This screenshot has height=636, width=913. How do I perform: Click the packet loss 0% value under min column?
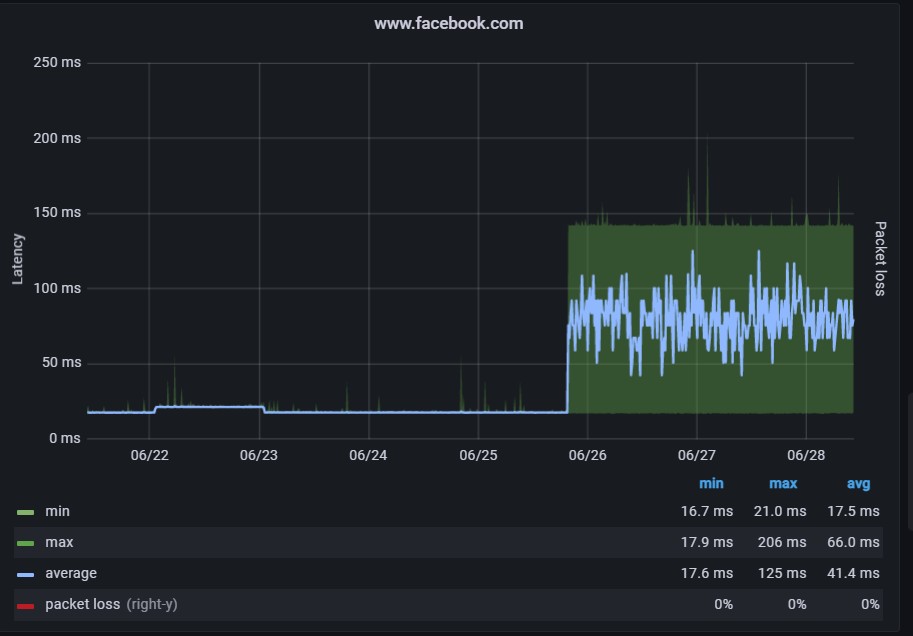point(724,605)
